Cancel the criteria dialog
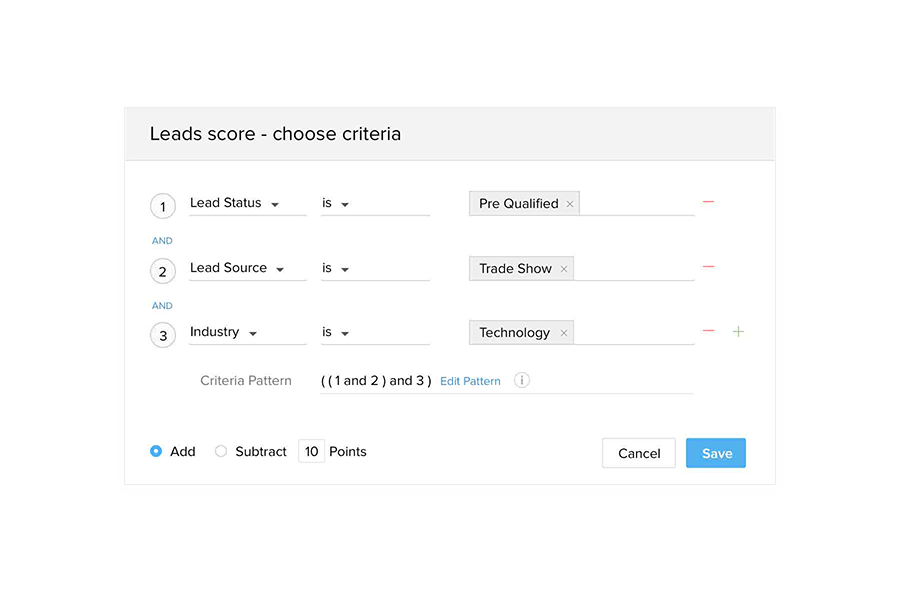Screen dimensions: 900x600 (x=639, y=453)
